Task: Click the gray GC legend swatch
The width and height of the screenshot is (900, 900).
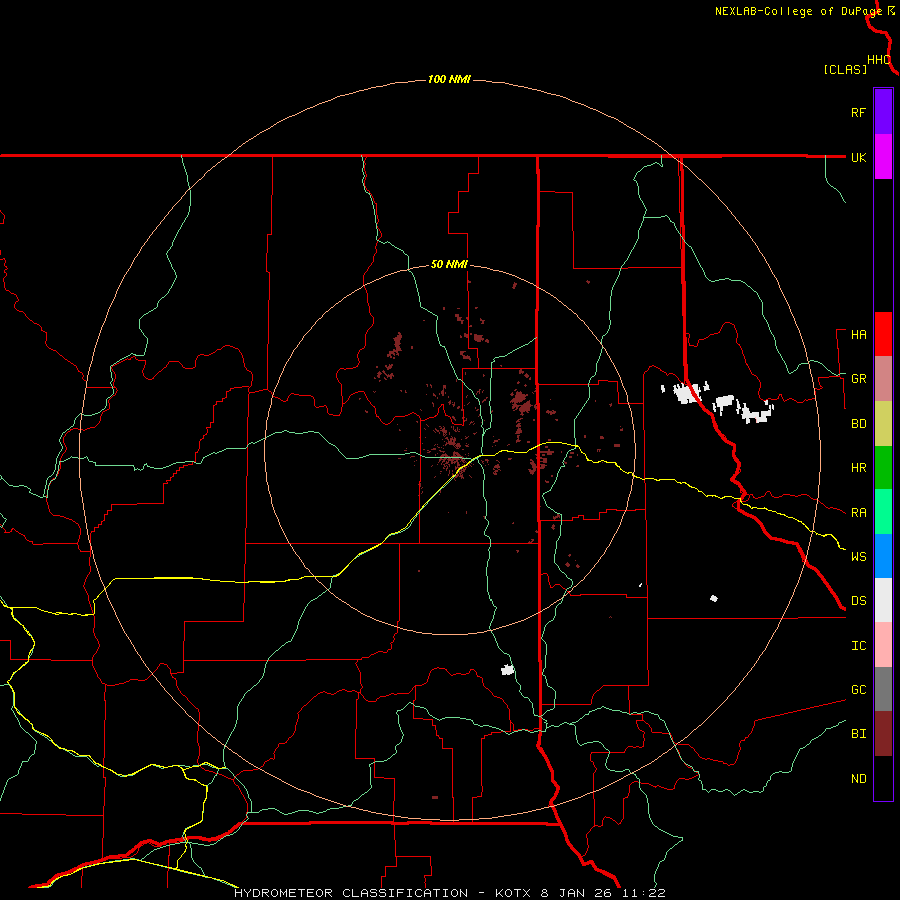Action: (x=883, y=689)
